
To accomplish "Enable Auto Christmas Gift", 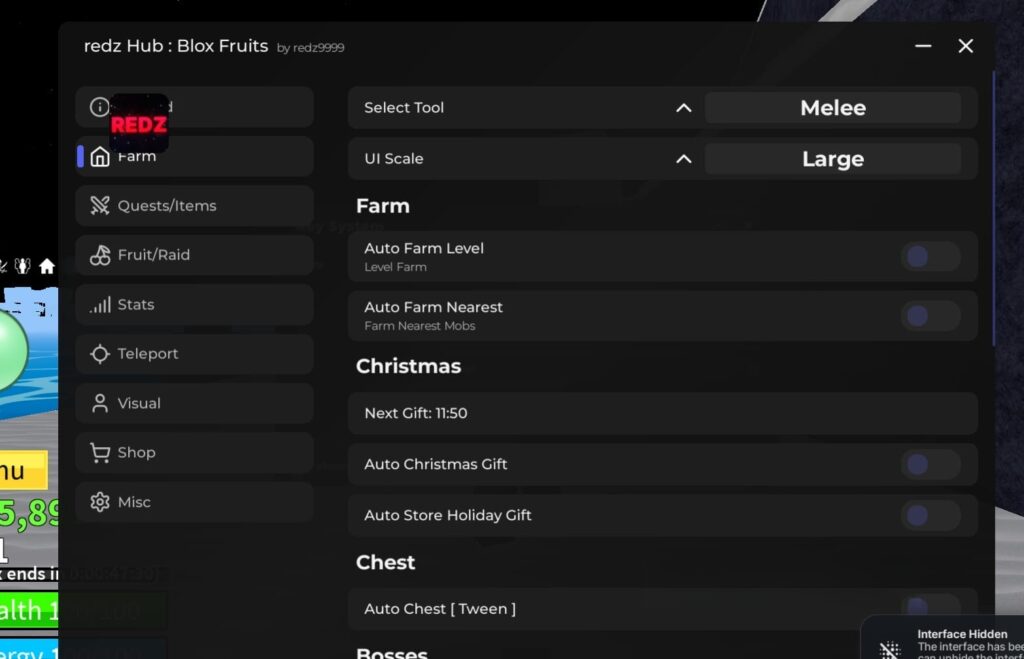I will click(930, 464).
